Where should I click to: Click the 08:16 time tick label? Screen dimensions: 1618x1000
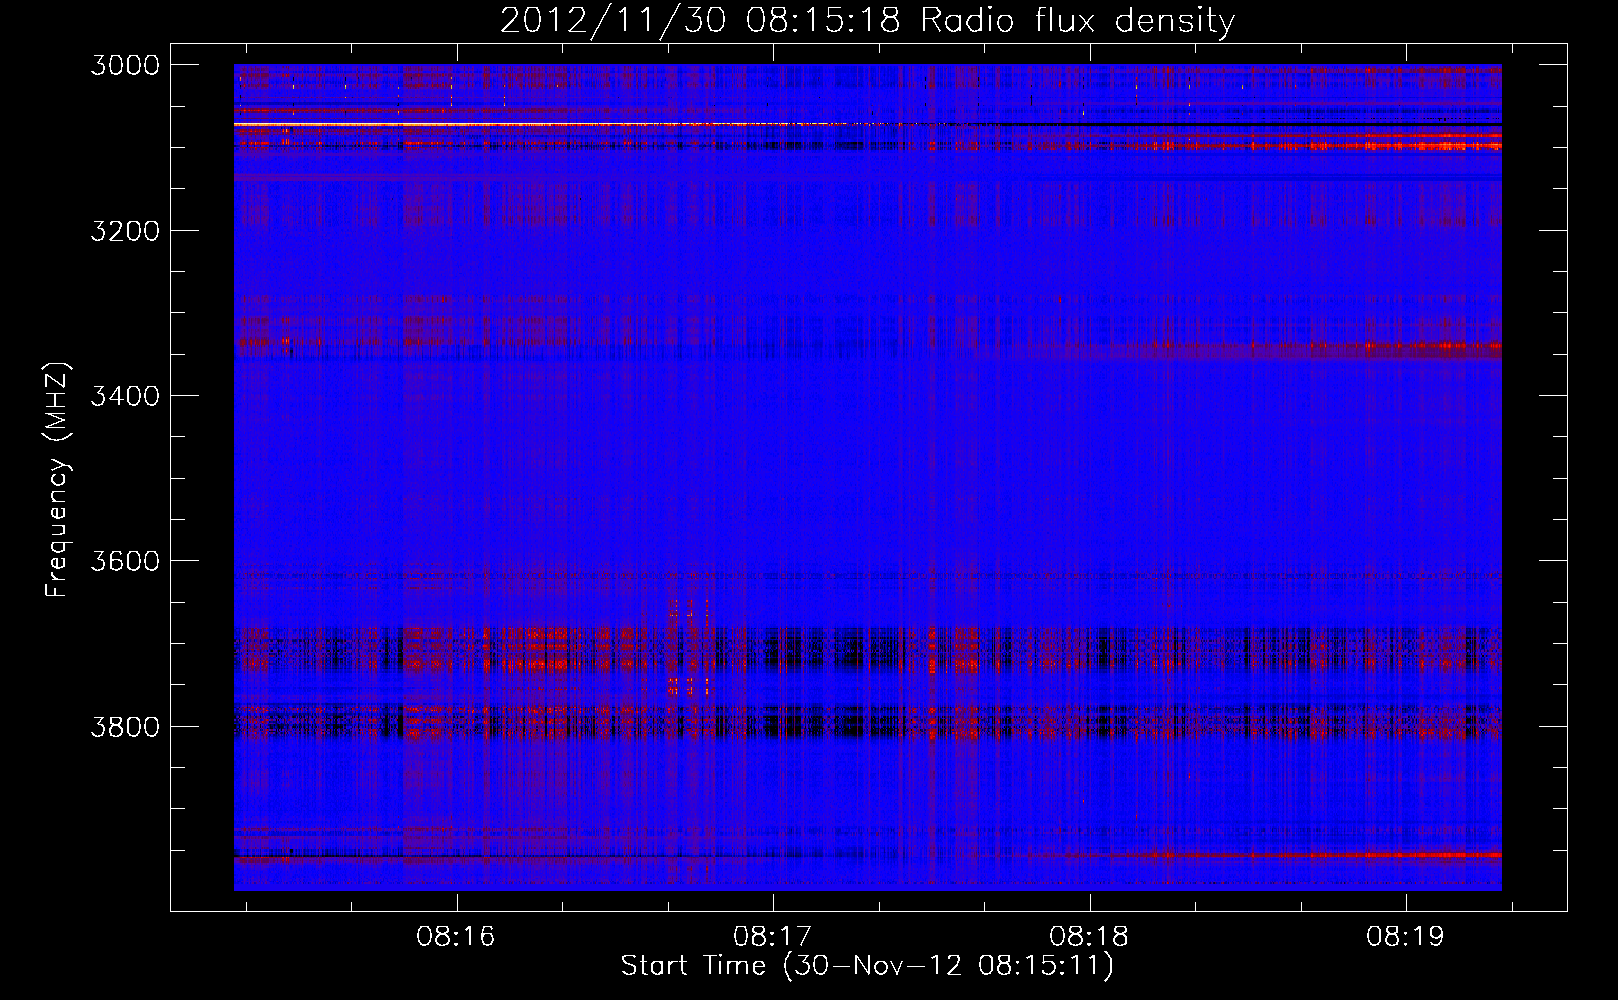[456, 937]
